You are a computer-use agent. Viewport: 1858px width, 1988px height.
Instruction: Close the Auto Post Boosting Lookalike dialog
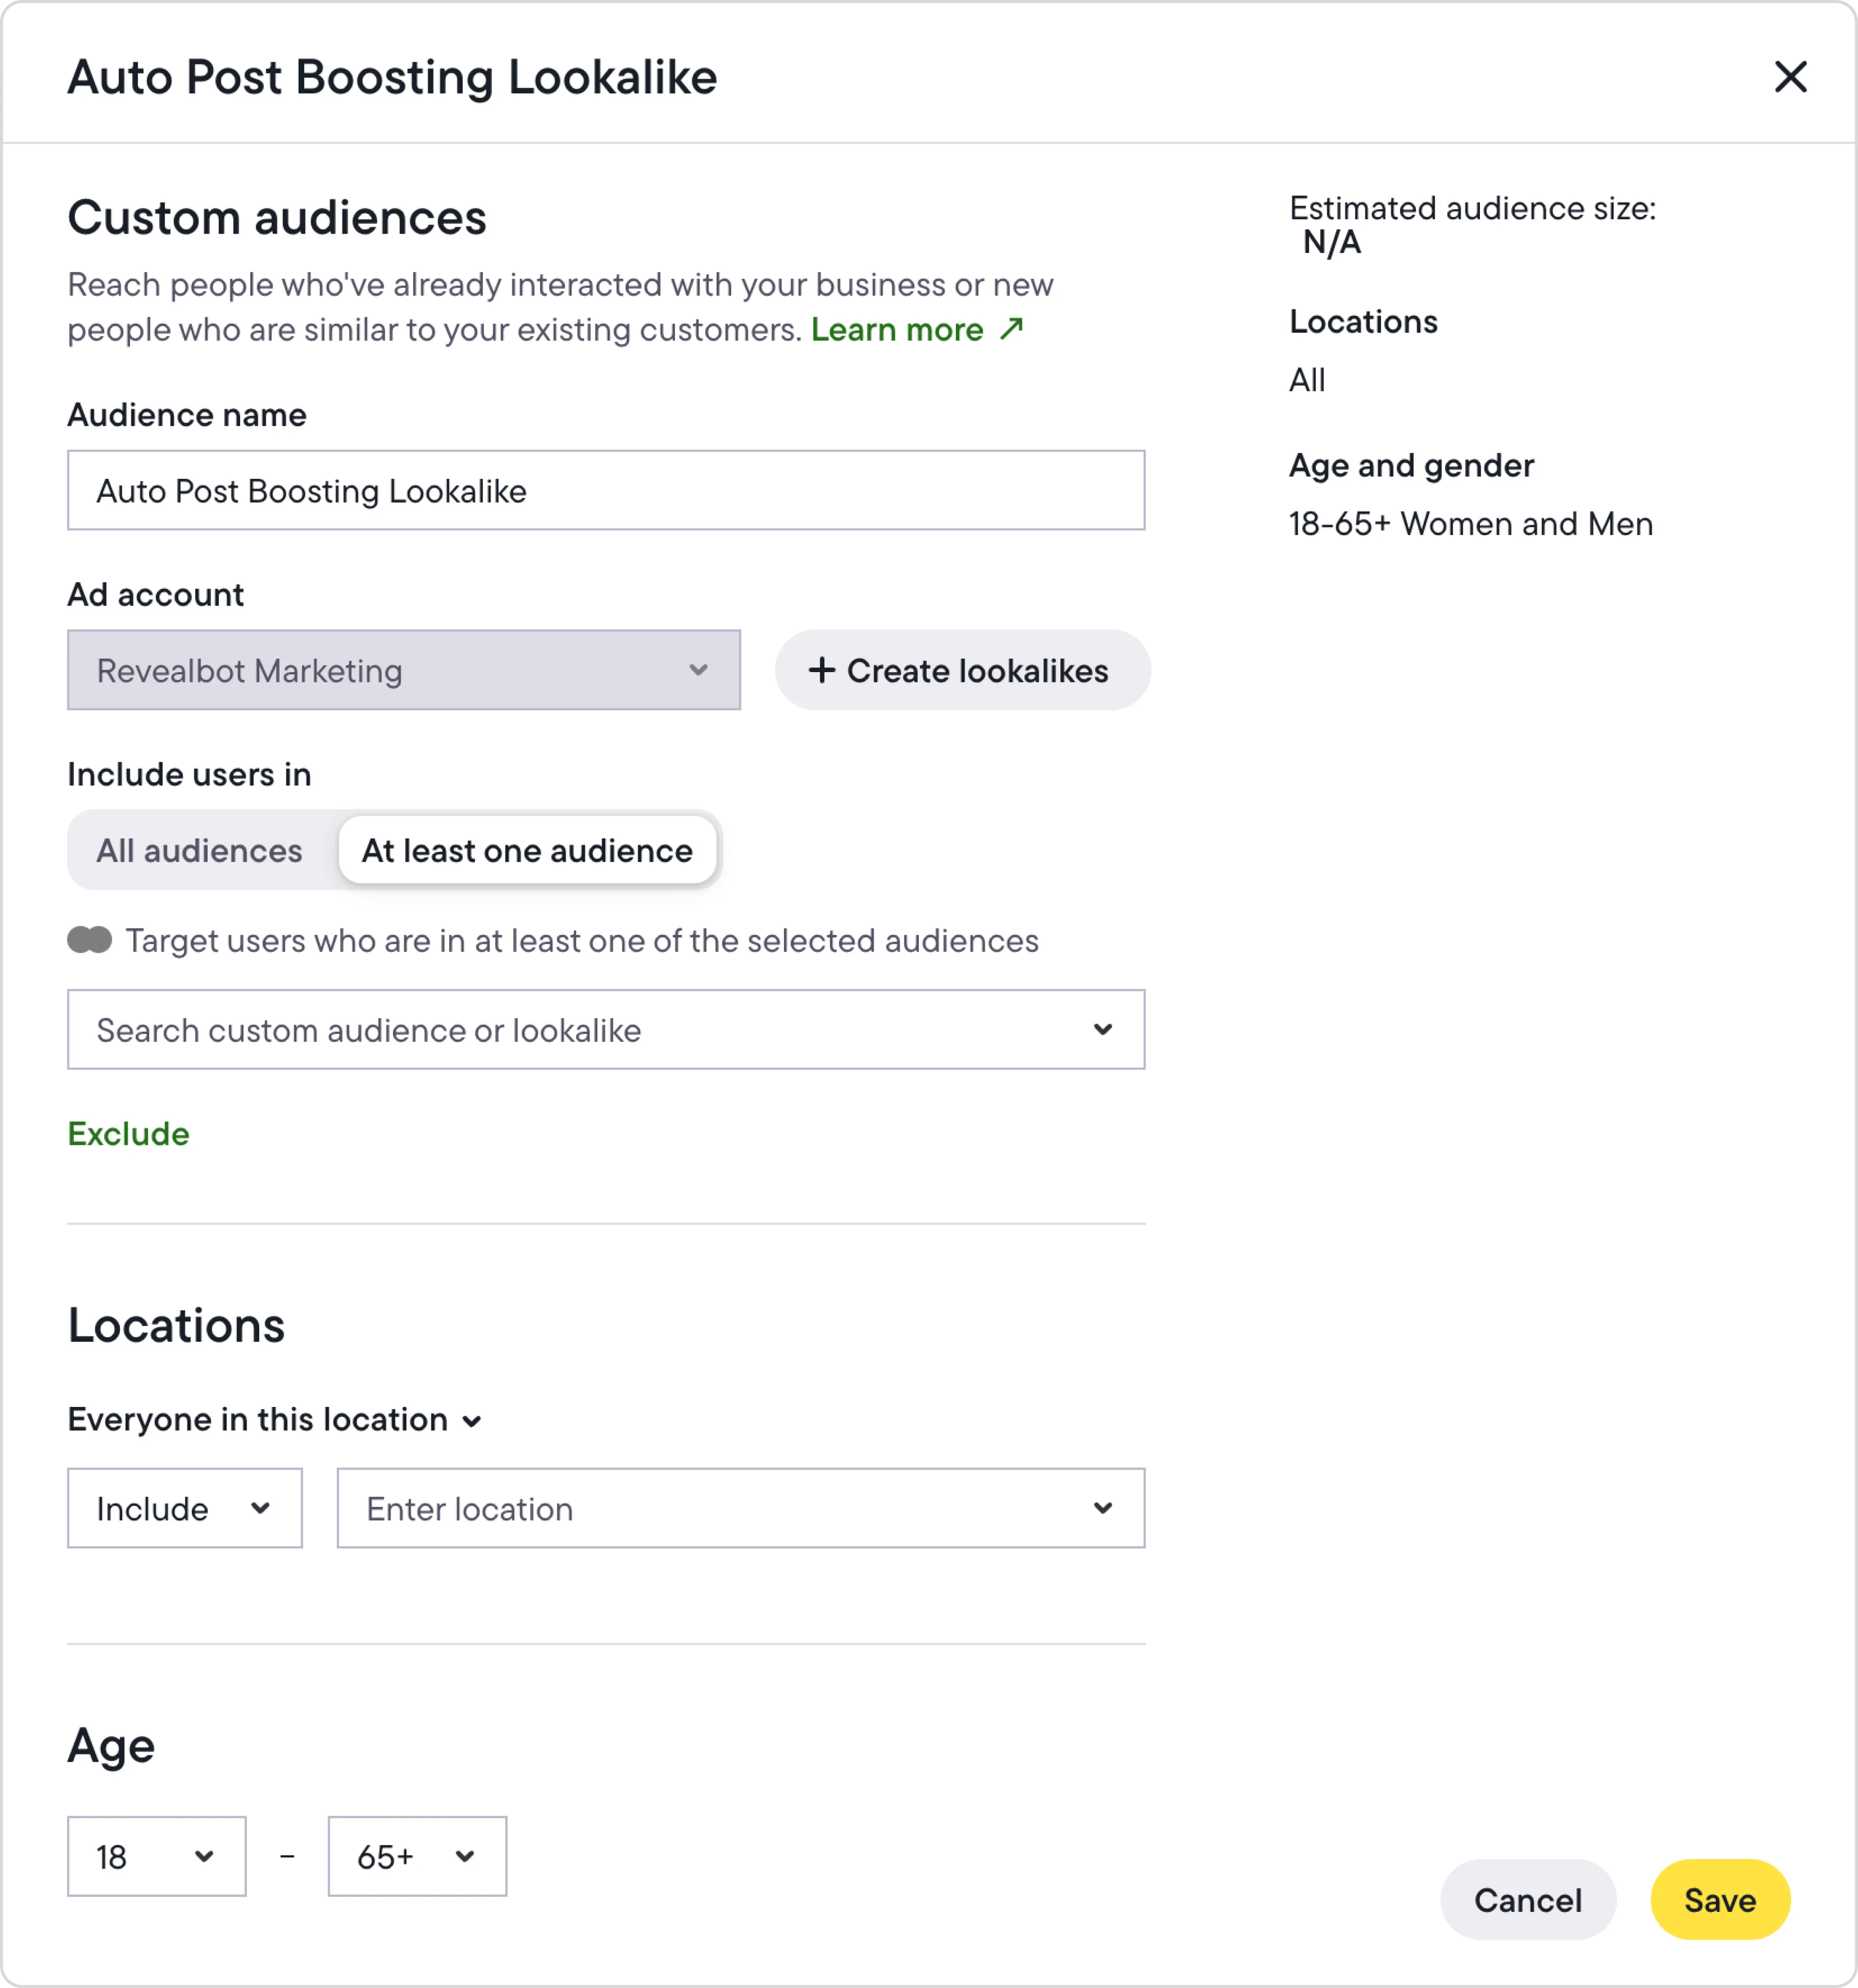click(x=1791, y=77)
